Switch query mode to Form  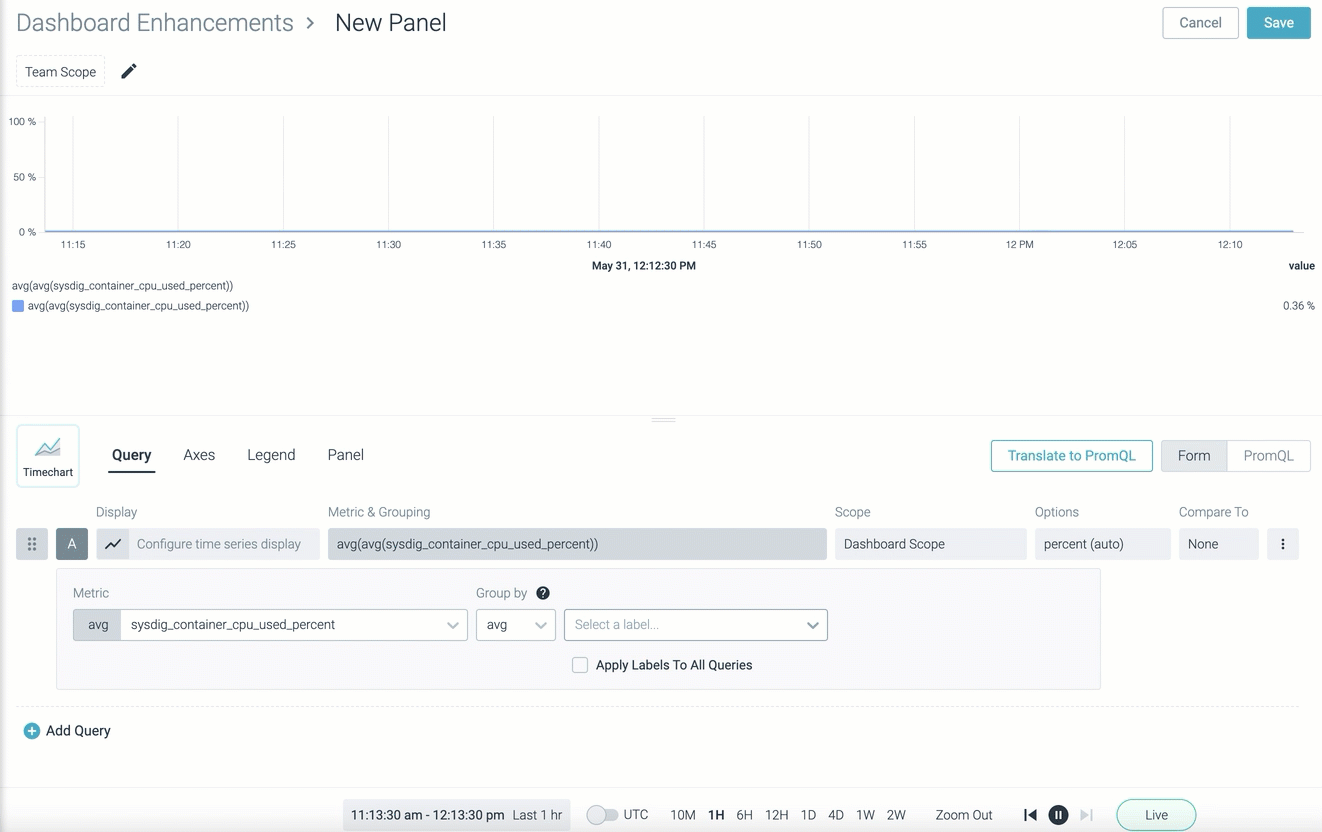point(1194,455)
